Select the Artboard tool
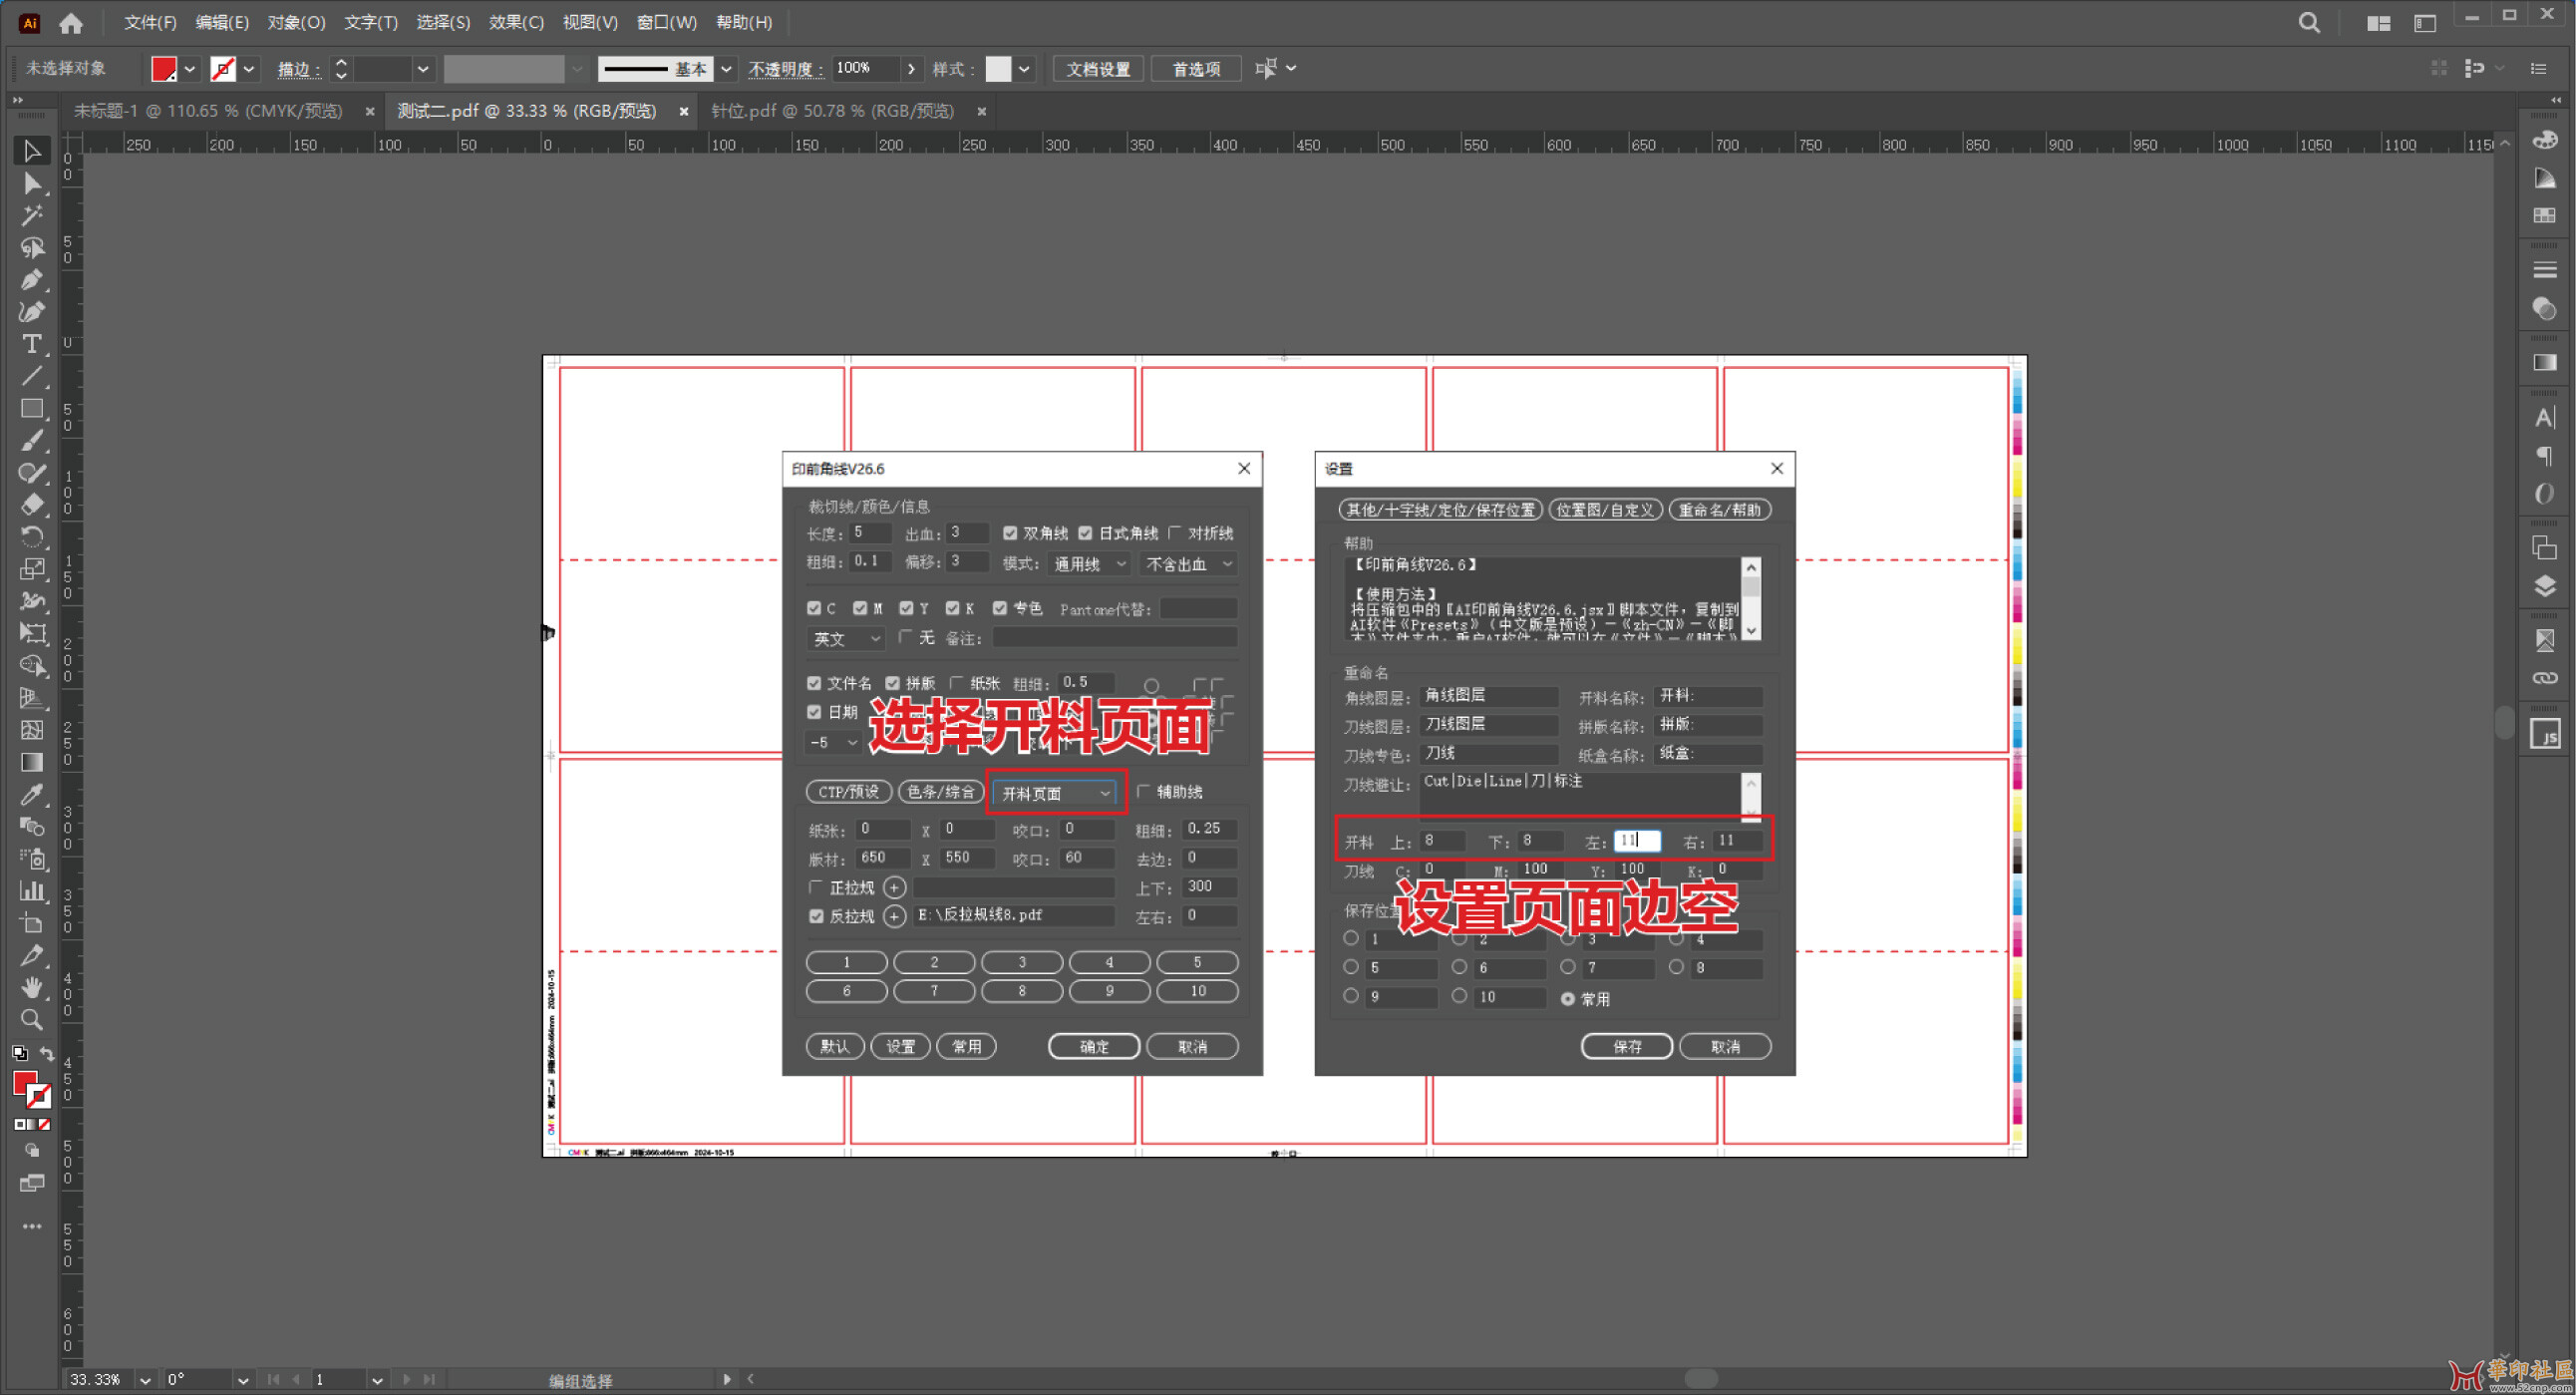The image size is (2576, 1395). (31, 923)
